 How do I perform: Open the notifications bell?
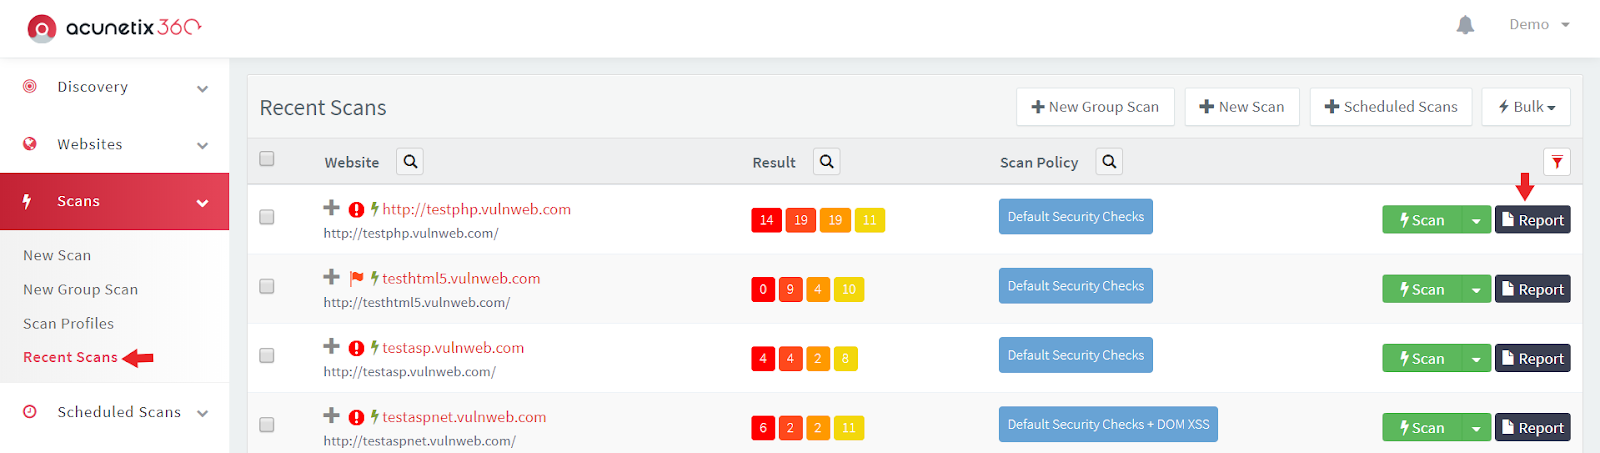coord(1465,25)
